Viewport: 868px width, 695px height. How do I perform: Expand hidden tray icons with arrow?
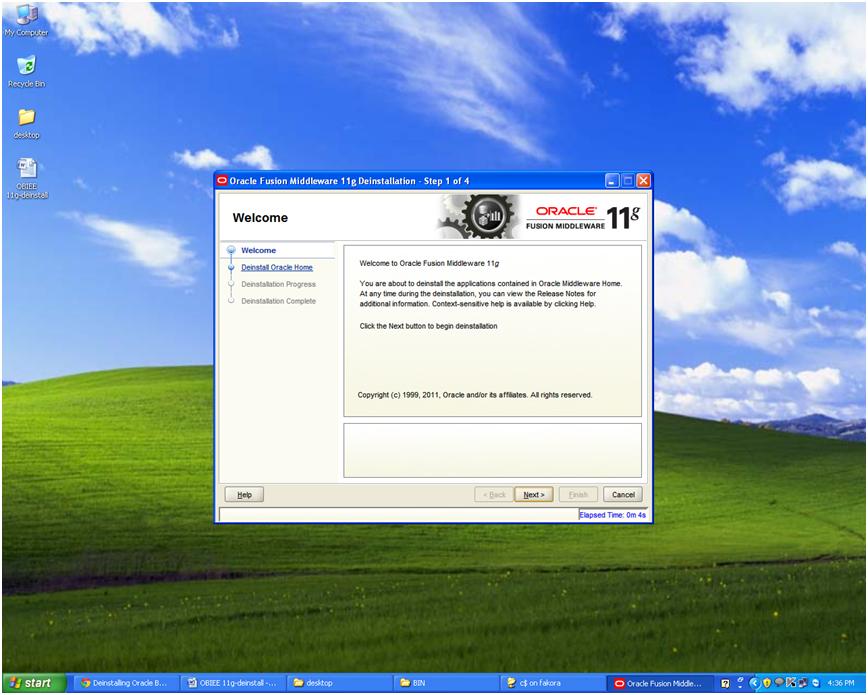click(x=755, y=683)
